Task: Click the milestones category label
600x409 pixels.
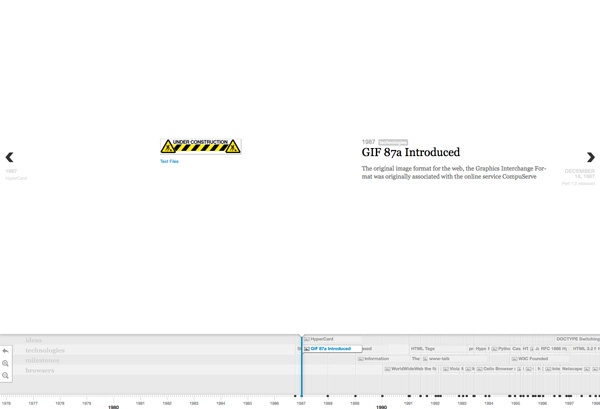Action: tap(42, 360)
